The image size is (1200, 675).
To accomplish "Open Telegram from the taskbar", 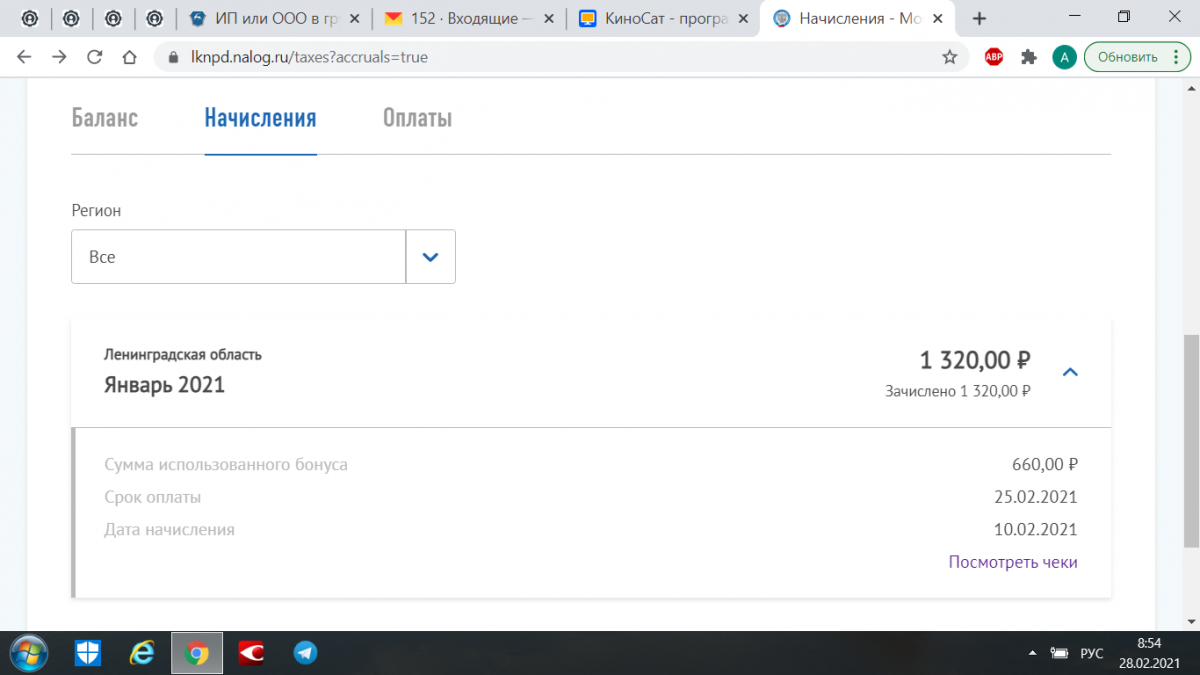I will (x=305, y=653).
